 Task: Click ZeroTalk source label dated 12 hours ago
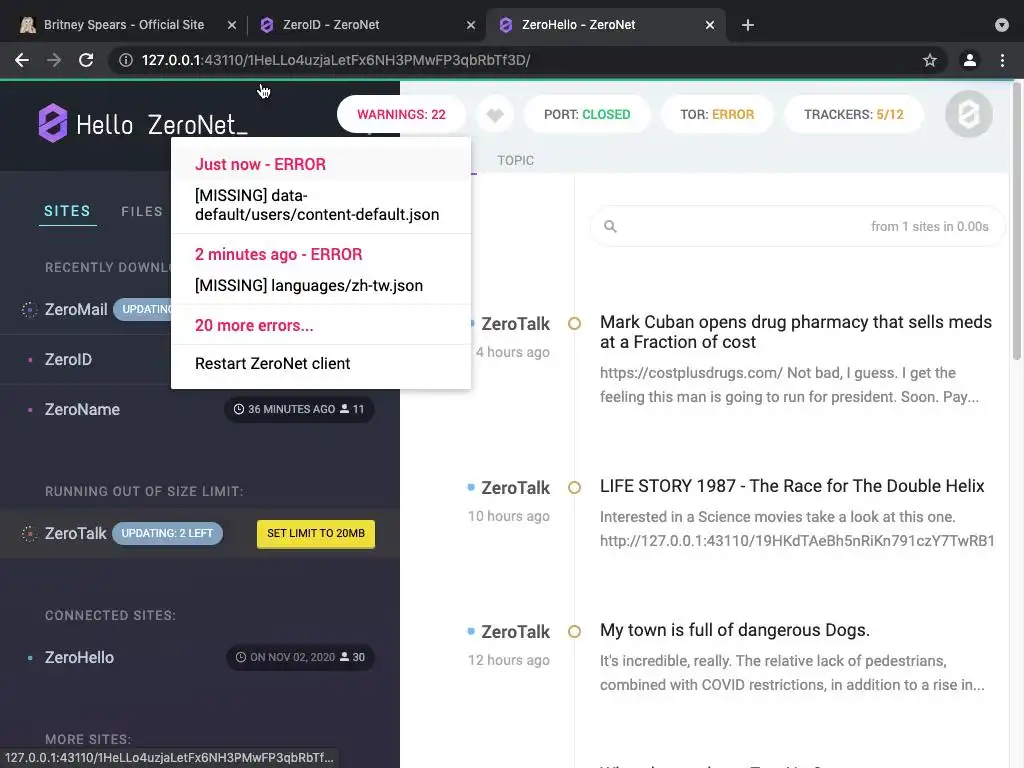(515, 632)
